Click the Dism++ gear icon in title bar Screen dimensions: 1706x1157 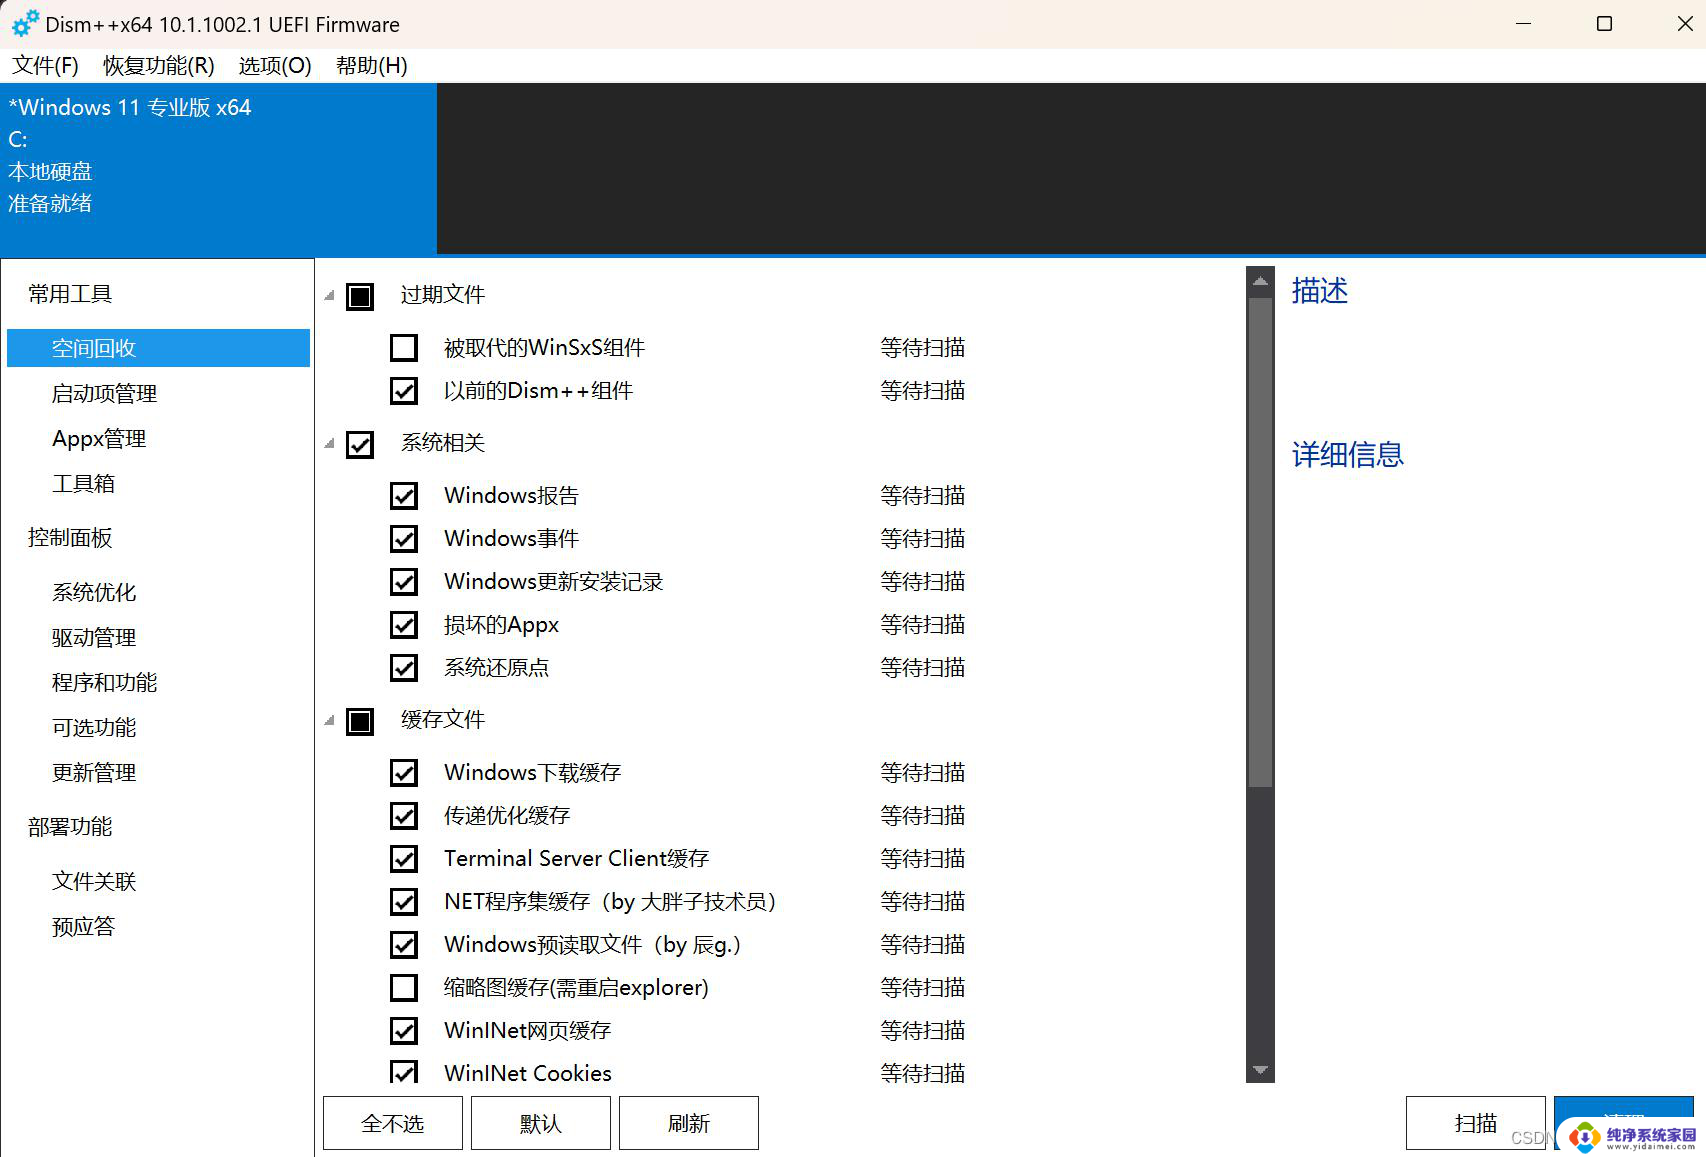click(x=25, y=23)
